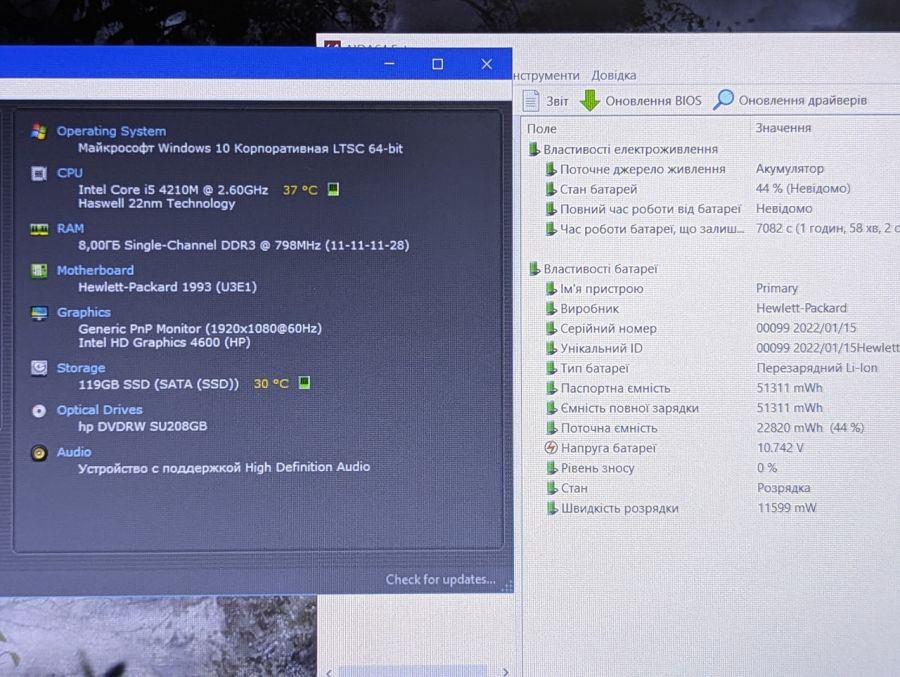This screenshot has width=900, height=677.
Task: Click the Оновлення BIOS toolbar button
Action: (641, 100)
